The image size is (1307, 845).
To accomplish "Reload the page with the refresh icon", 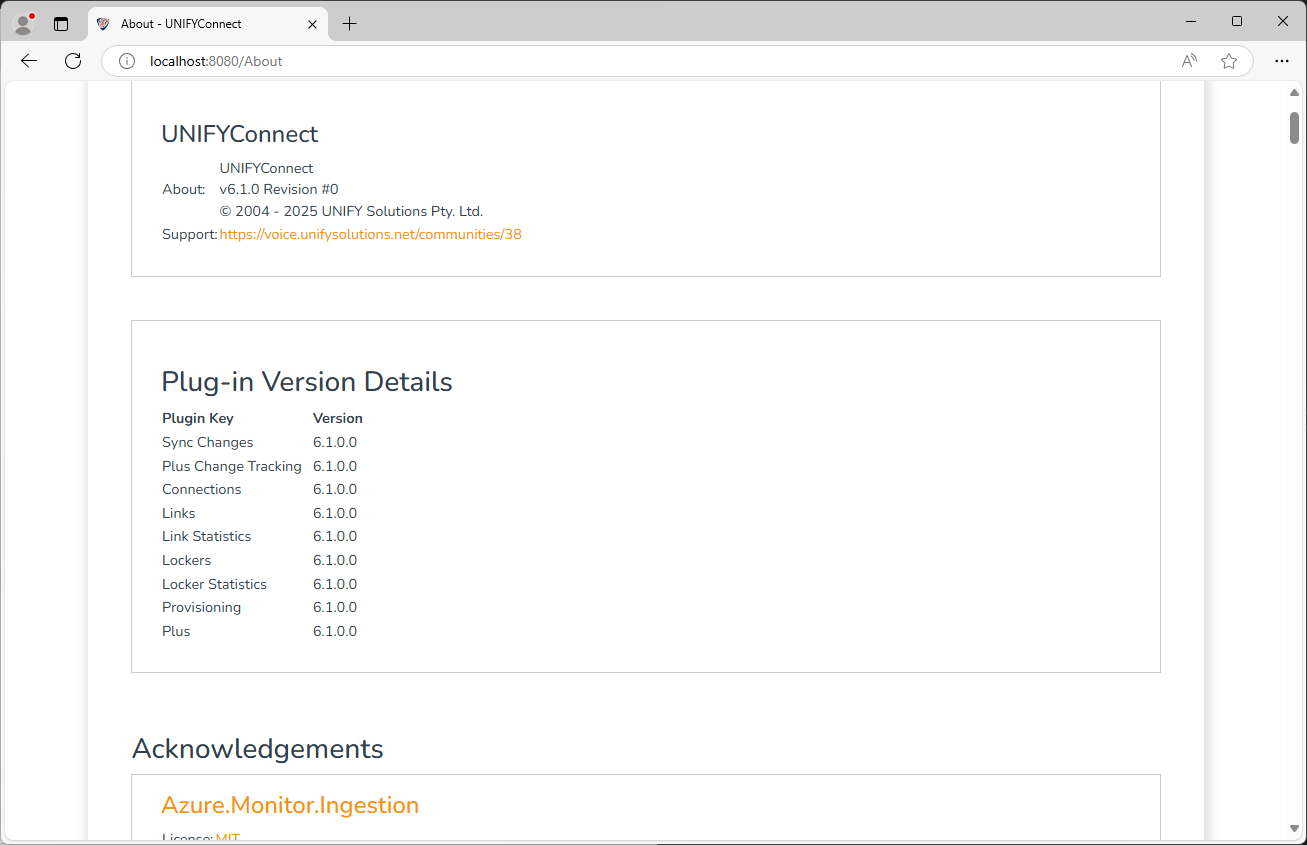I will (x=73, y=61).
